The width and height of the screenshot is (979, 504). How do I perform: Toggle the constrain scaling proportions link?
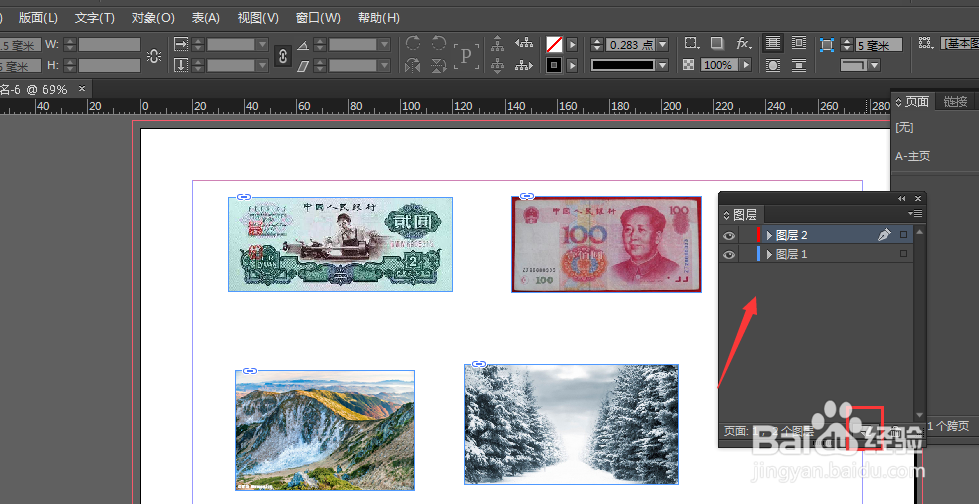[x=283, y=55]
